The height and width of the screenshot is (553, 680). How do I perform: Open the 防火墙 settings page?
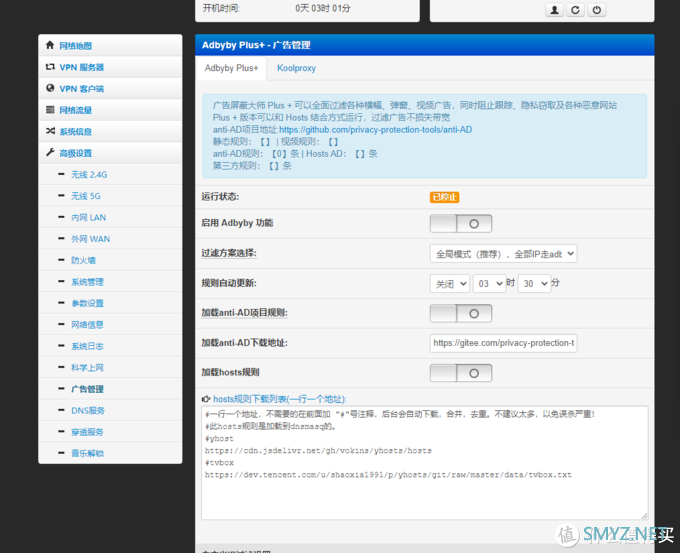pos(83,261)
